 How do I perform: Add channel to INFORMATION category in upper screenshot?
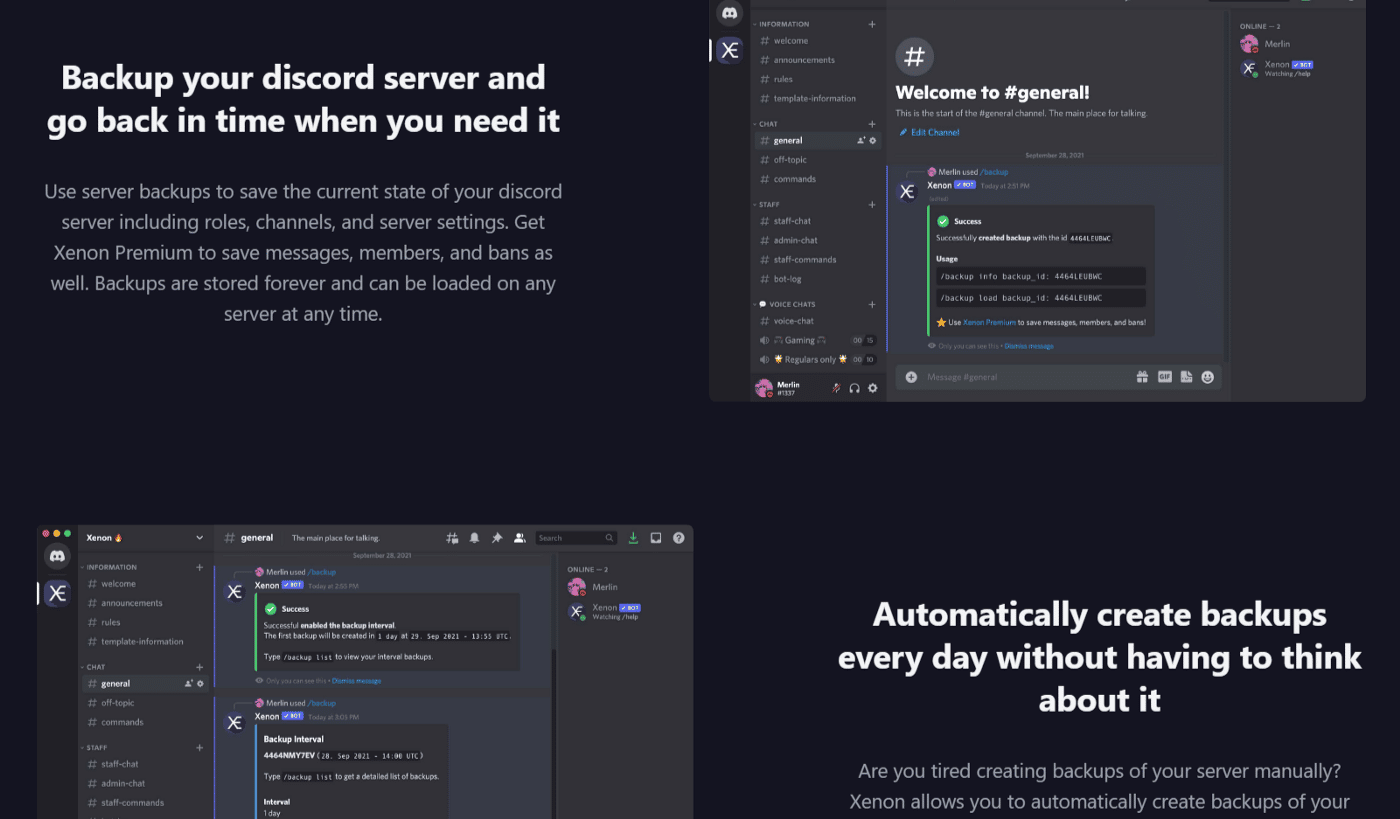(x=872, y=24)
